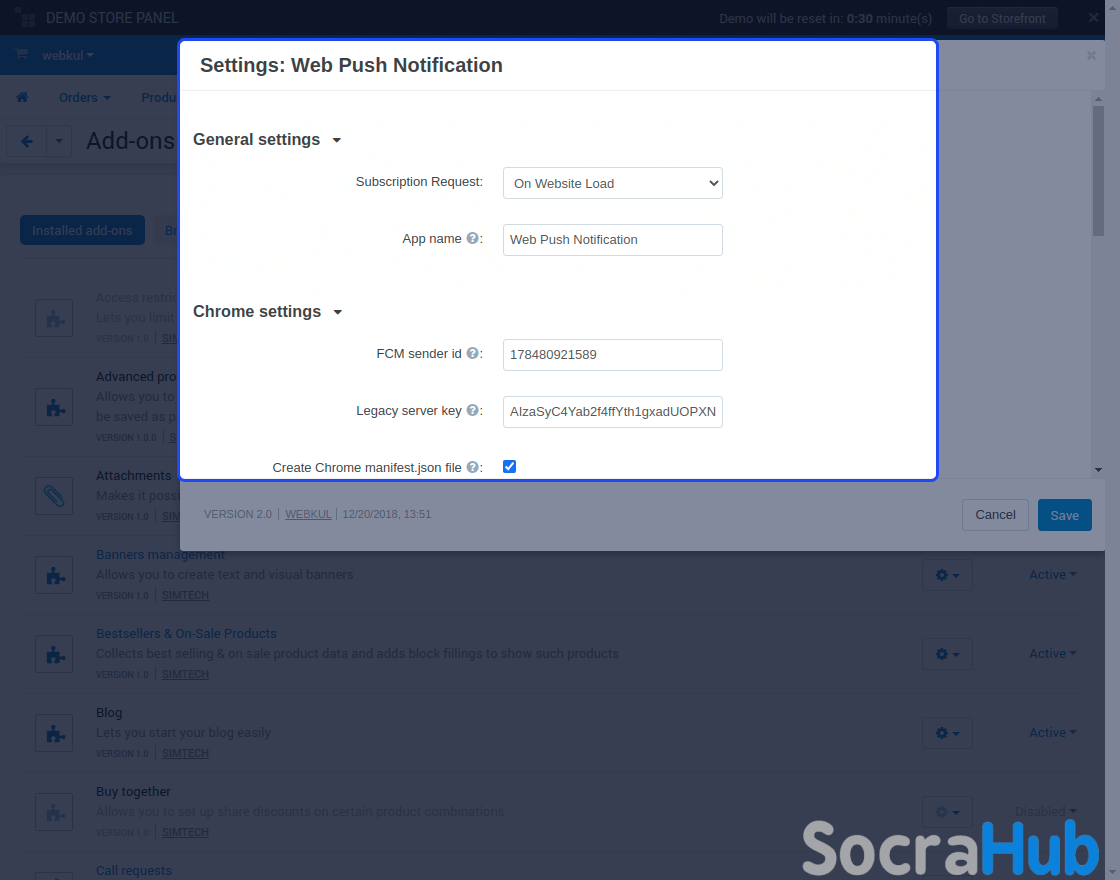Change Active status of Bestsellers add-on
Screen dimensions: 1120x880
pos(1053,654)
